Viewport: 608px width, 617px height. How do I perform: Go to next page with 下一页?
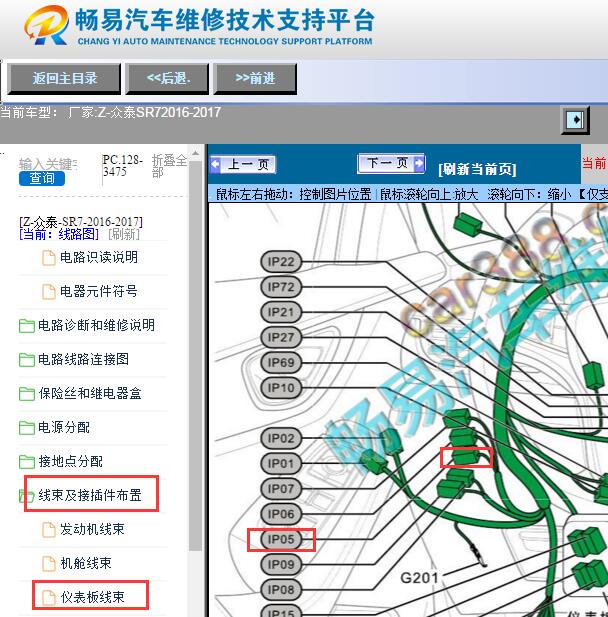click(x=392, y=163)
